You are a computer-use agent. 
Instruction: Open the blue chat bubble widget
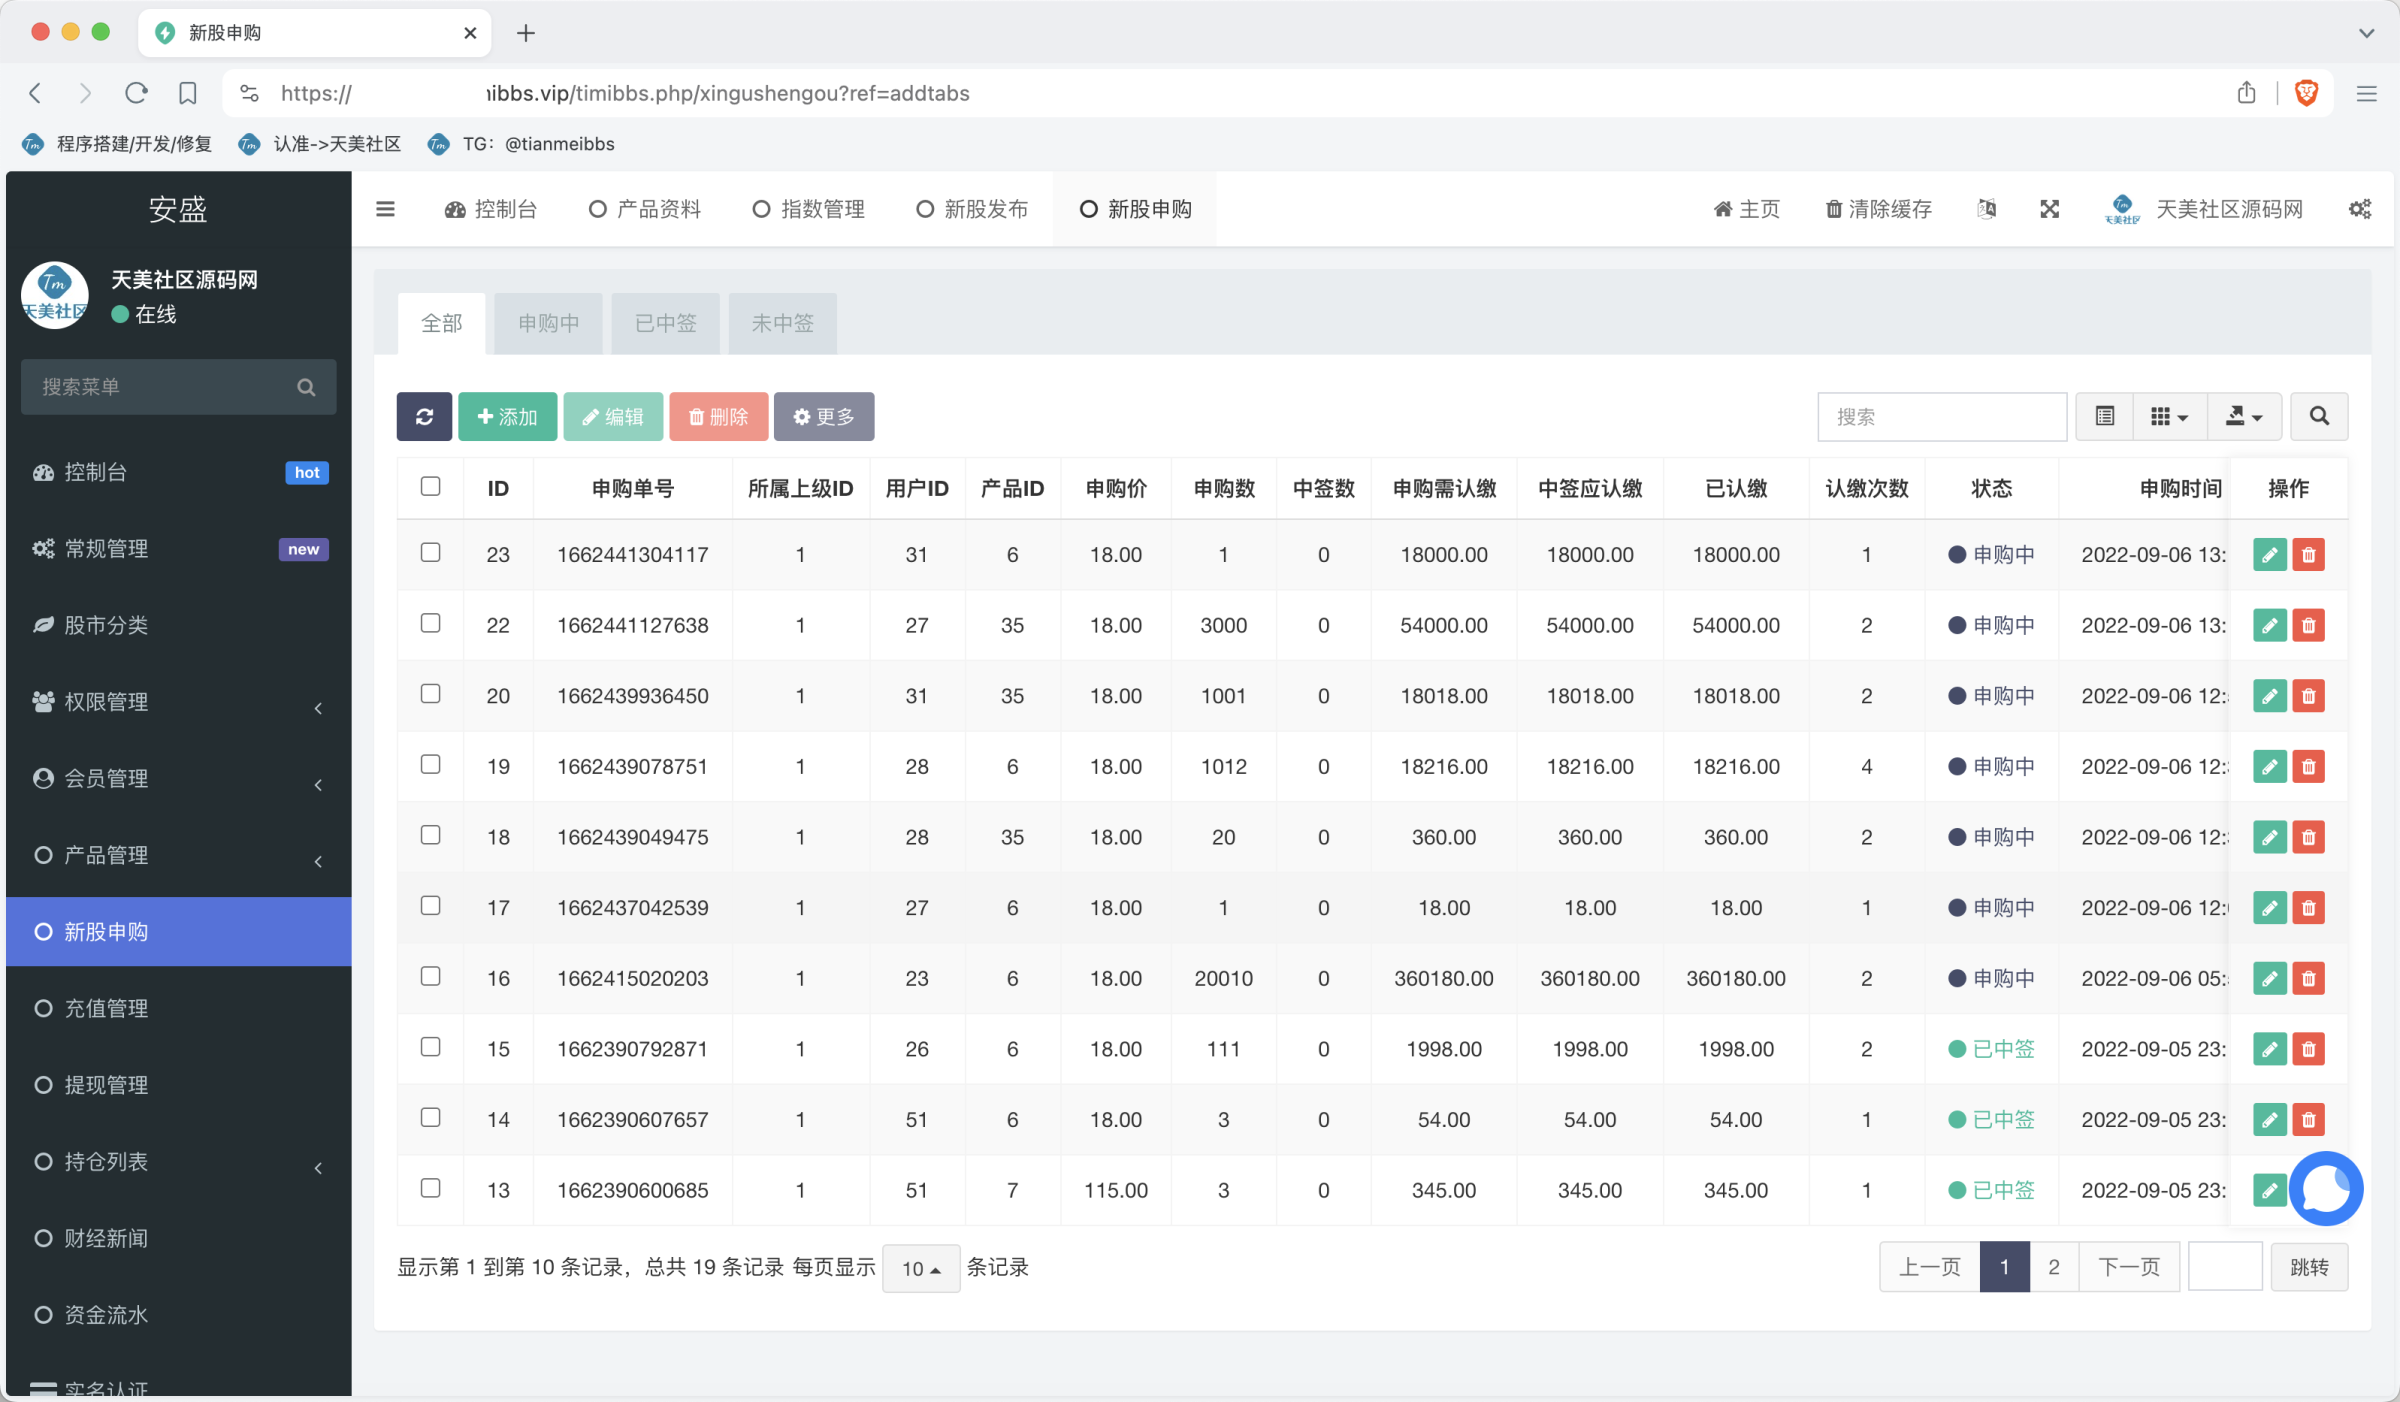[2325, 1189]
